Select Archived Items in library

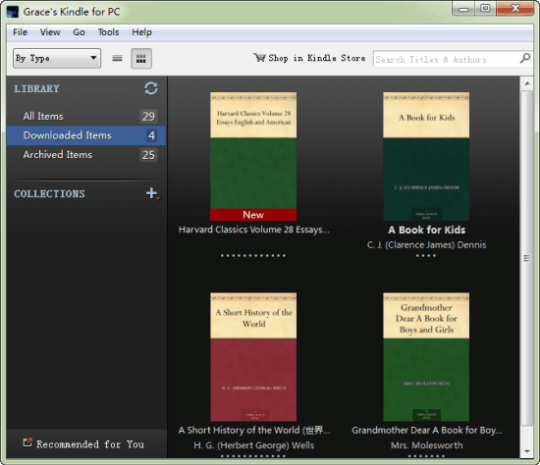[86, 155]
